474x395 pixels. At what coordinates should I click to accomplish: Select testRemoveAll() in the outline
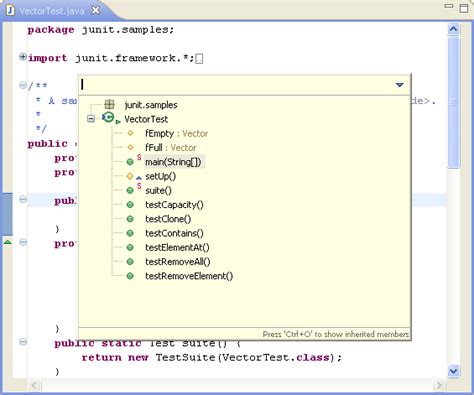click(x=178, y=262)
